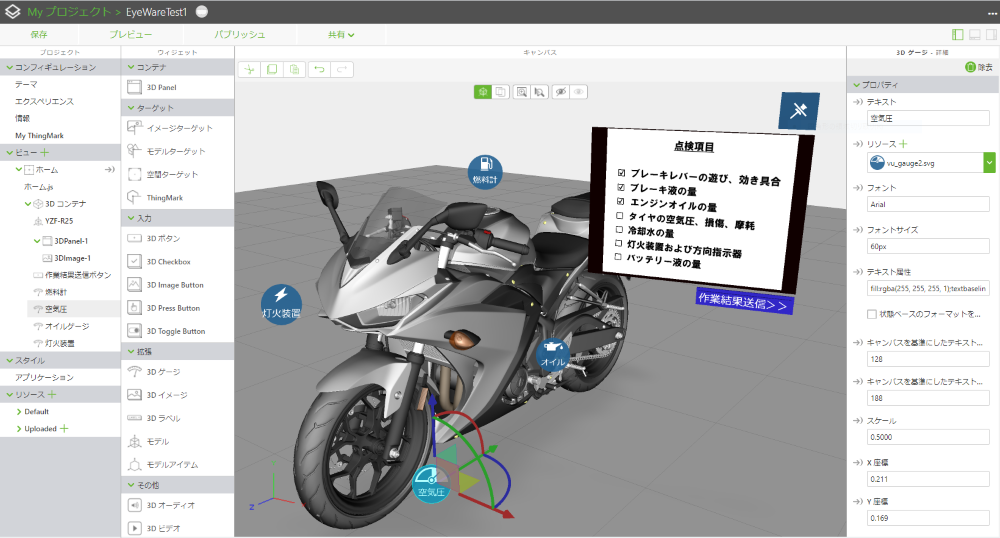Collapse the 3DPanel-1 tree node

(x=36, y=241)
